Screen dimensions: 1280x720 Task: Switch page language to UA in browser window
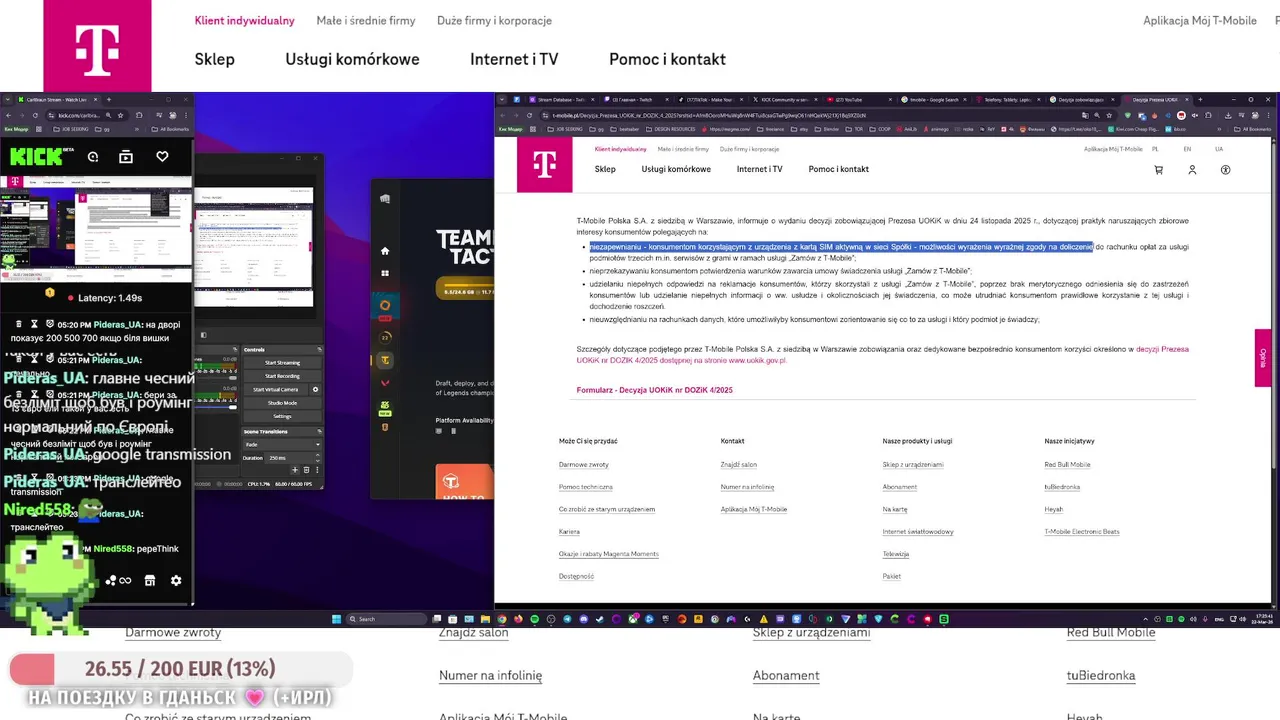1219,149
